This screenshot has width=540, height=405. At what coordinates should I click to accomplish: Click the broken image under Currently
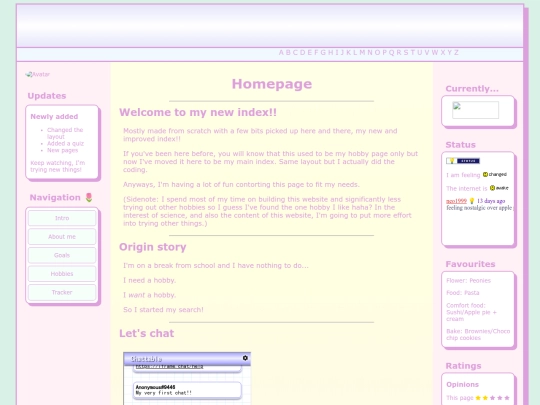(x=475, y=110)
